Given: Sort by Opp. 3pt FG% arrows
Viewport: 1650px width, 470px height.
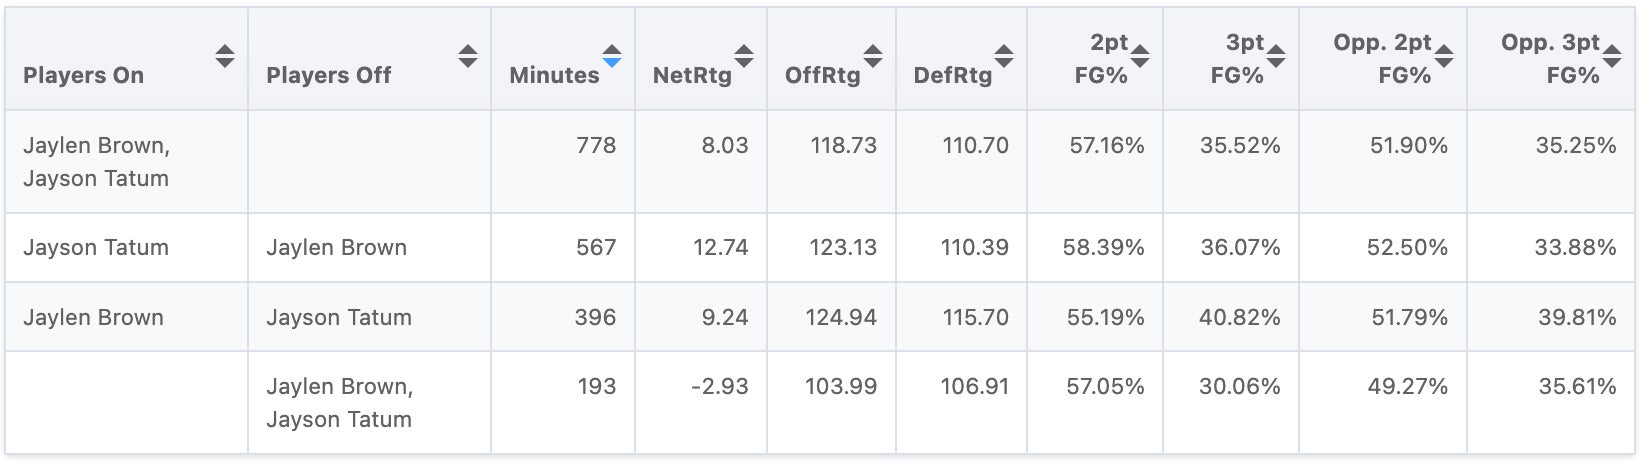Looking at the screenshot, I should click(x=1612, y=56).
